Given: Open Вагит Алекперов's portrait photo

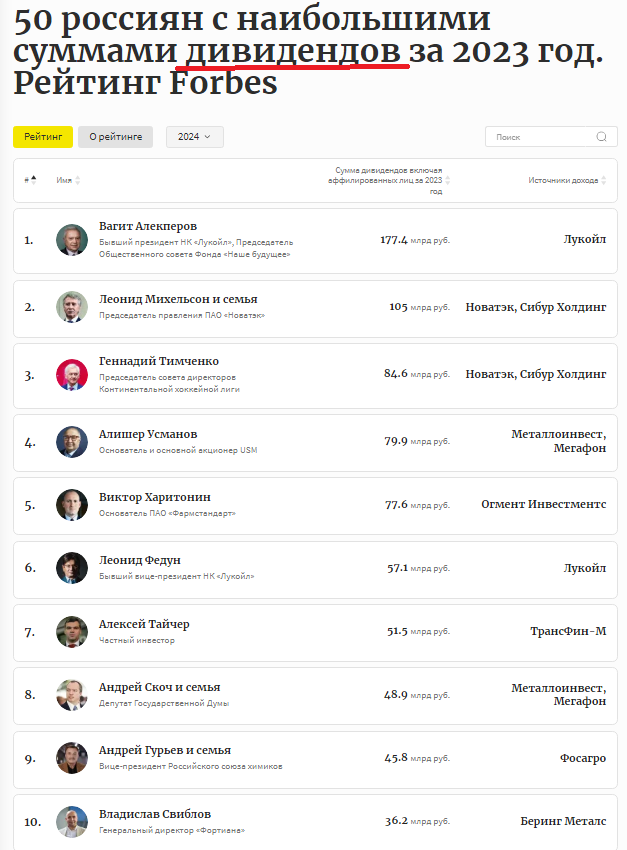Looking at the screenshot, I should [x=72, y=240].
